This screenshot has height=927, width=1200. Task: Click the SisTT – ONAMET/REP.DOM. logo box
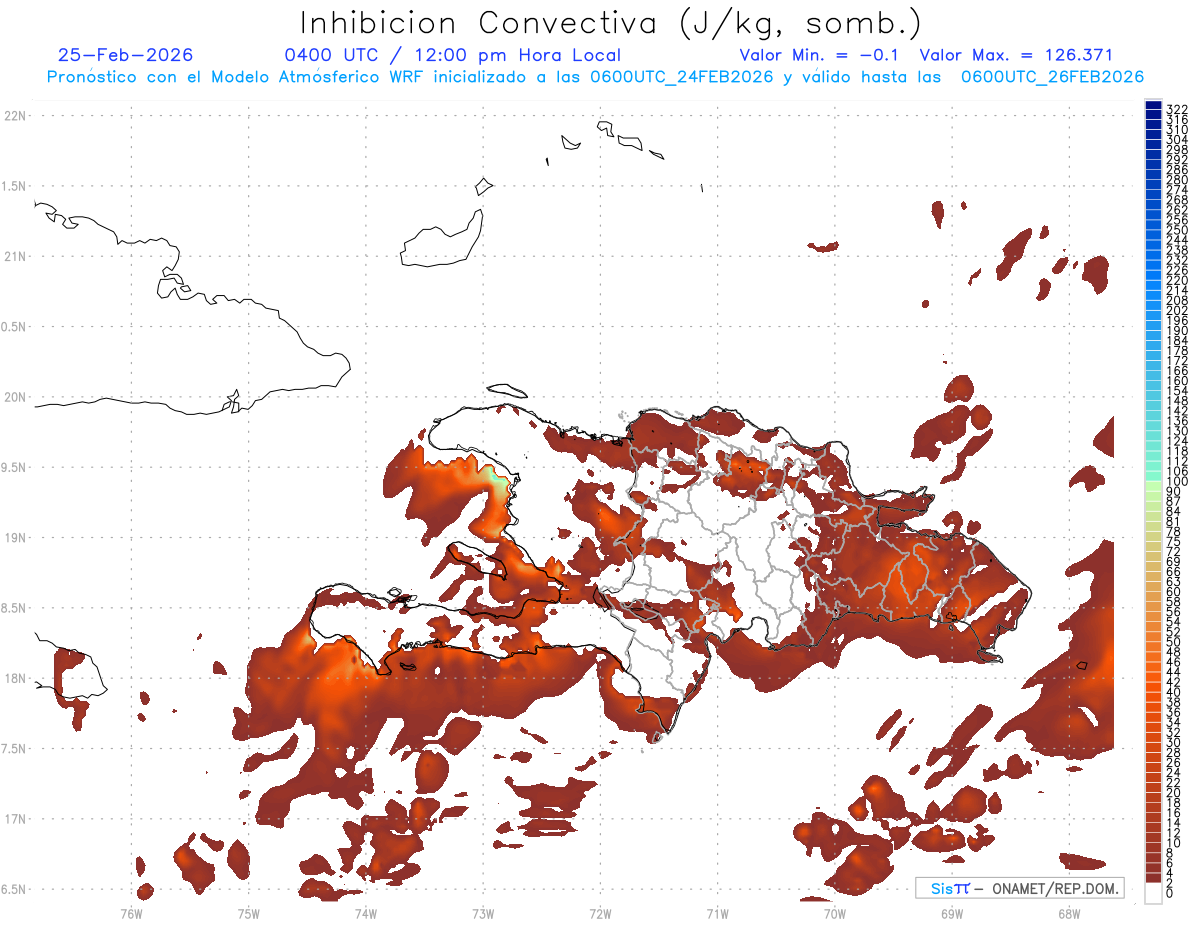point(1019,888)
